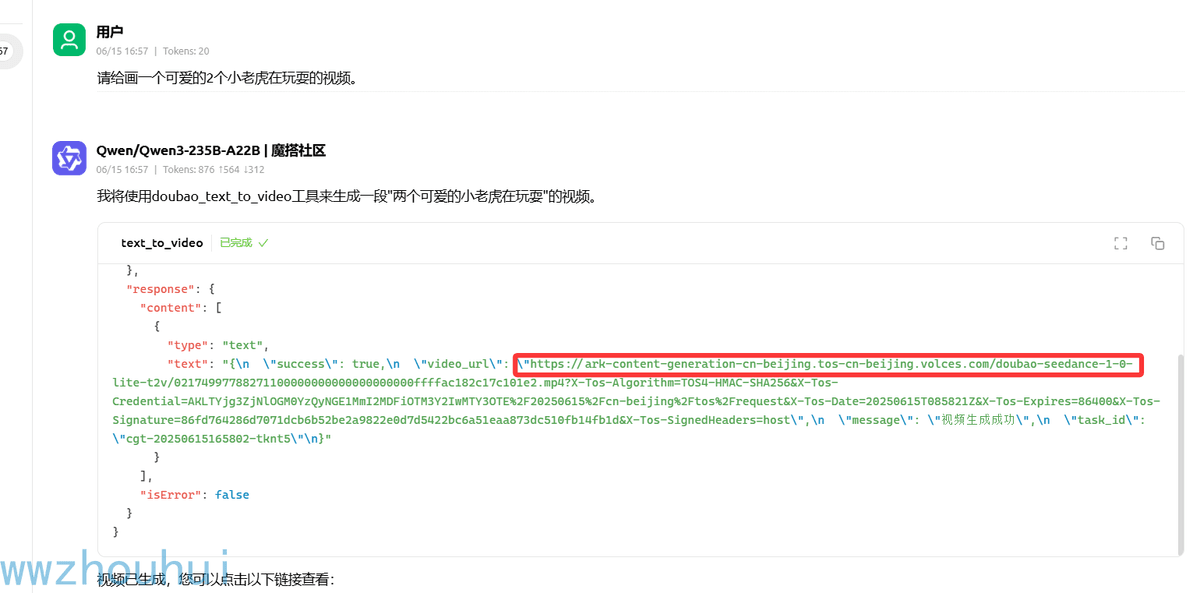Click the 已完成 status label
Image resolution: width=1200 pixels, height=593 pixels.
236,243
